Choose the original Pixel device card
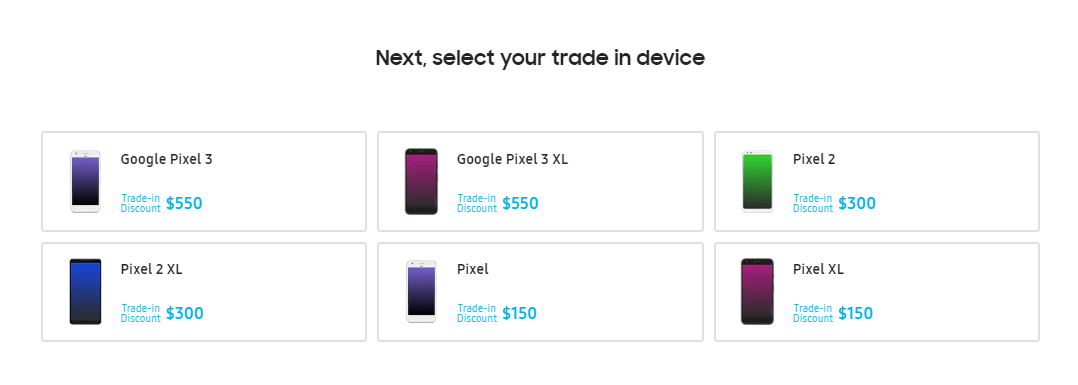 click(540, 292)
